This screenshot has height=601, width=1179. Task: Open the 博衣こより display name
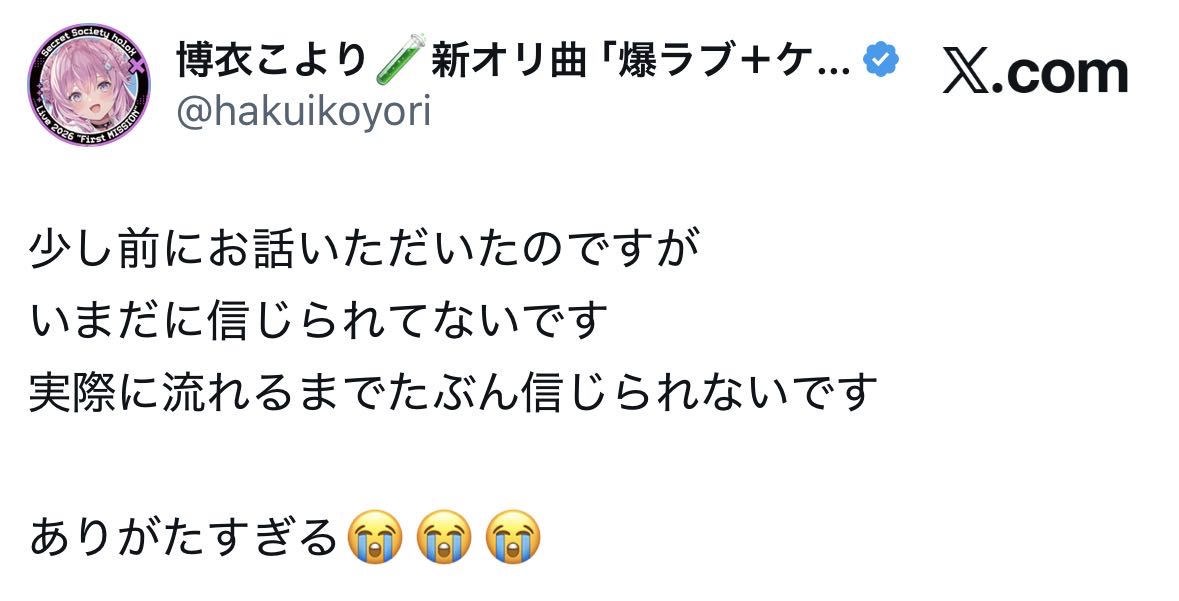[x=271, y=60]
